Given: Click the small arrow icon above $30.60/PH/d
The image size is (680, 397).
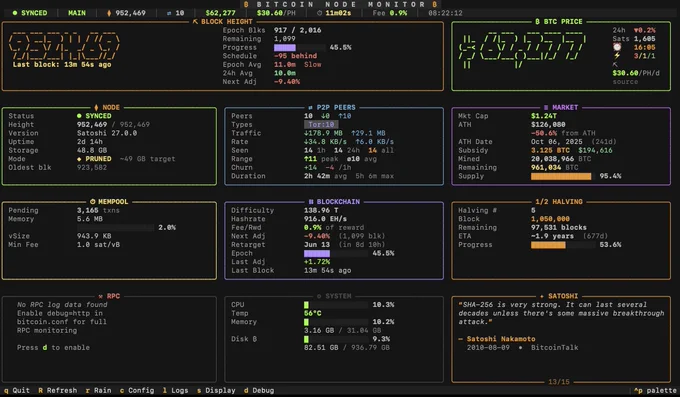Looking at the screenshot, I should pyautogui.click(x=615, y=64).
